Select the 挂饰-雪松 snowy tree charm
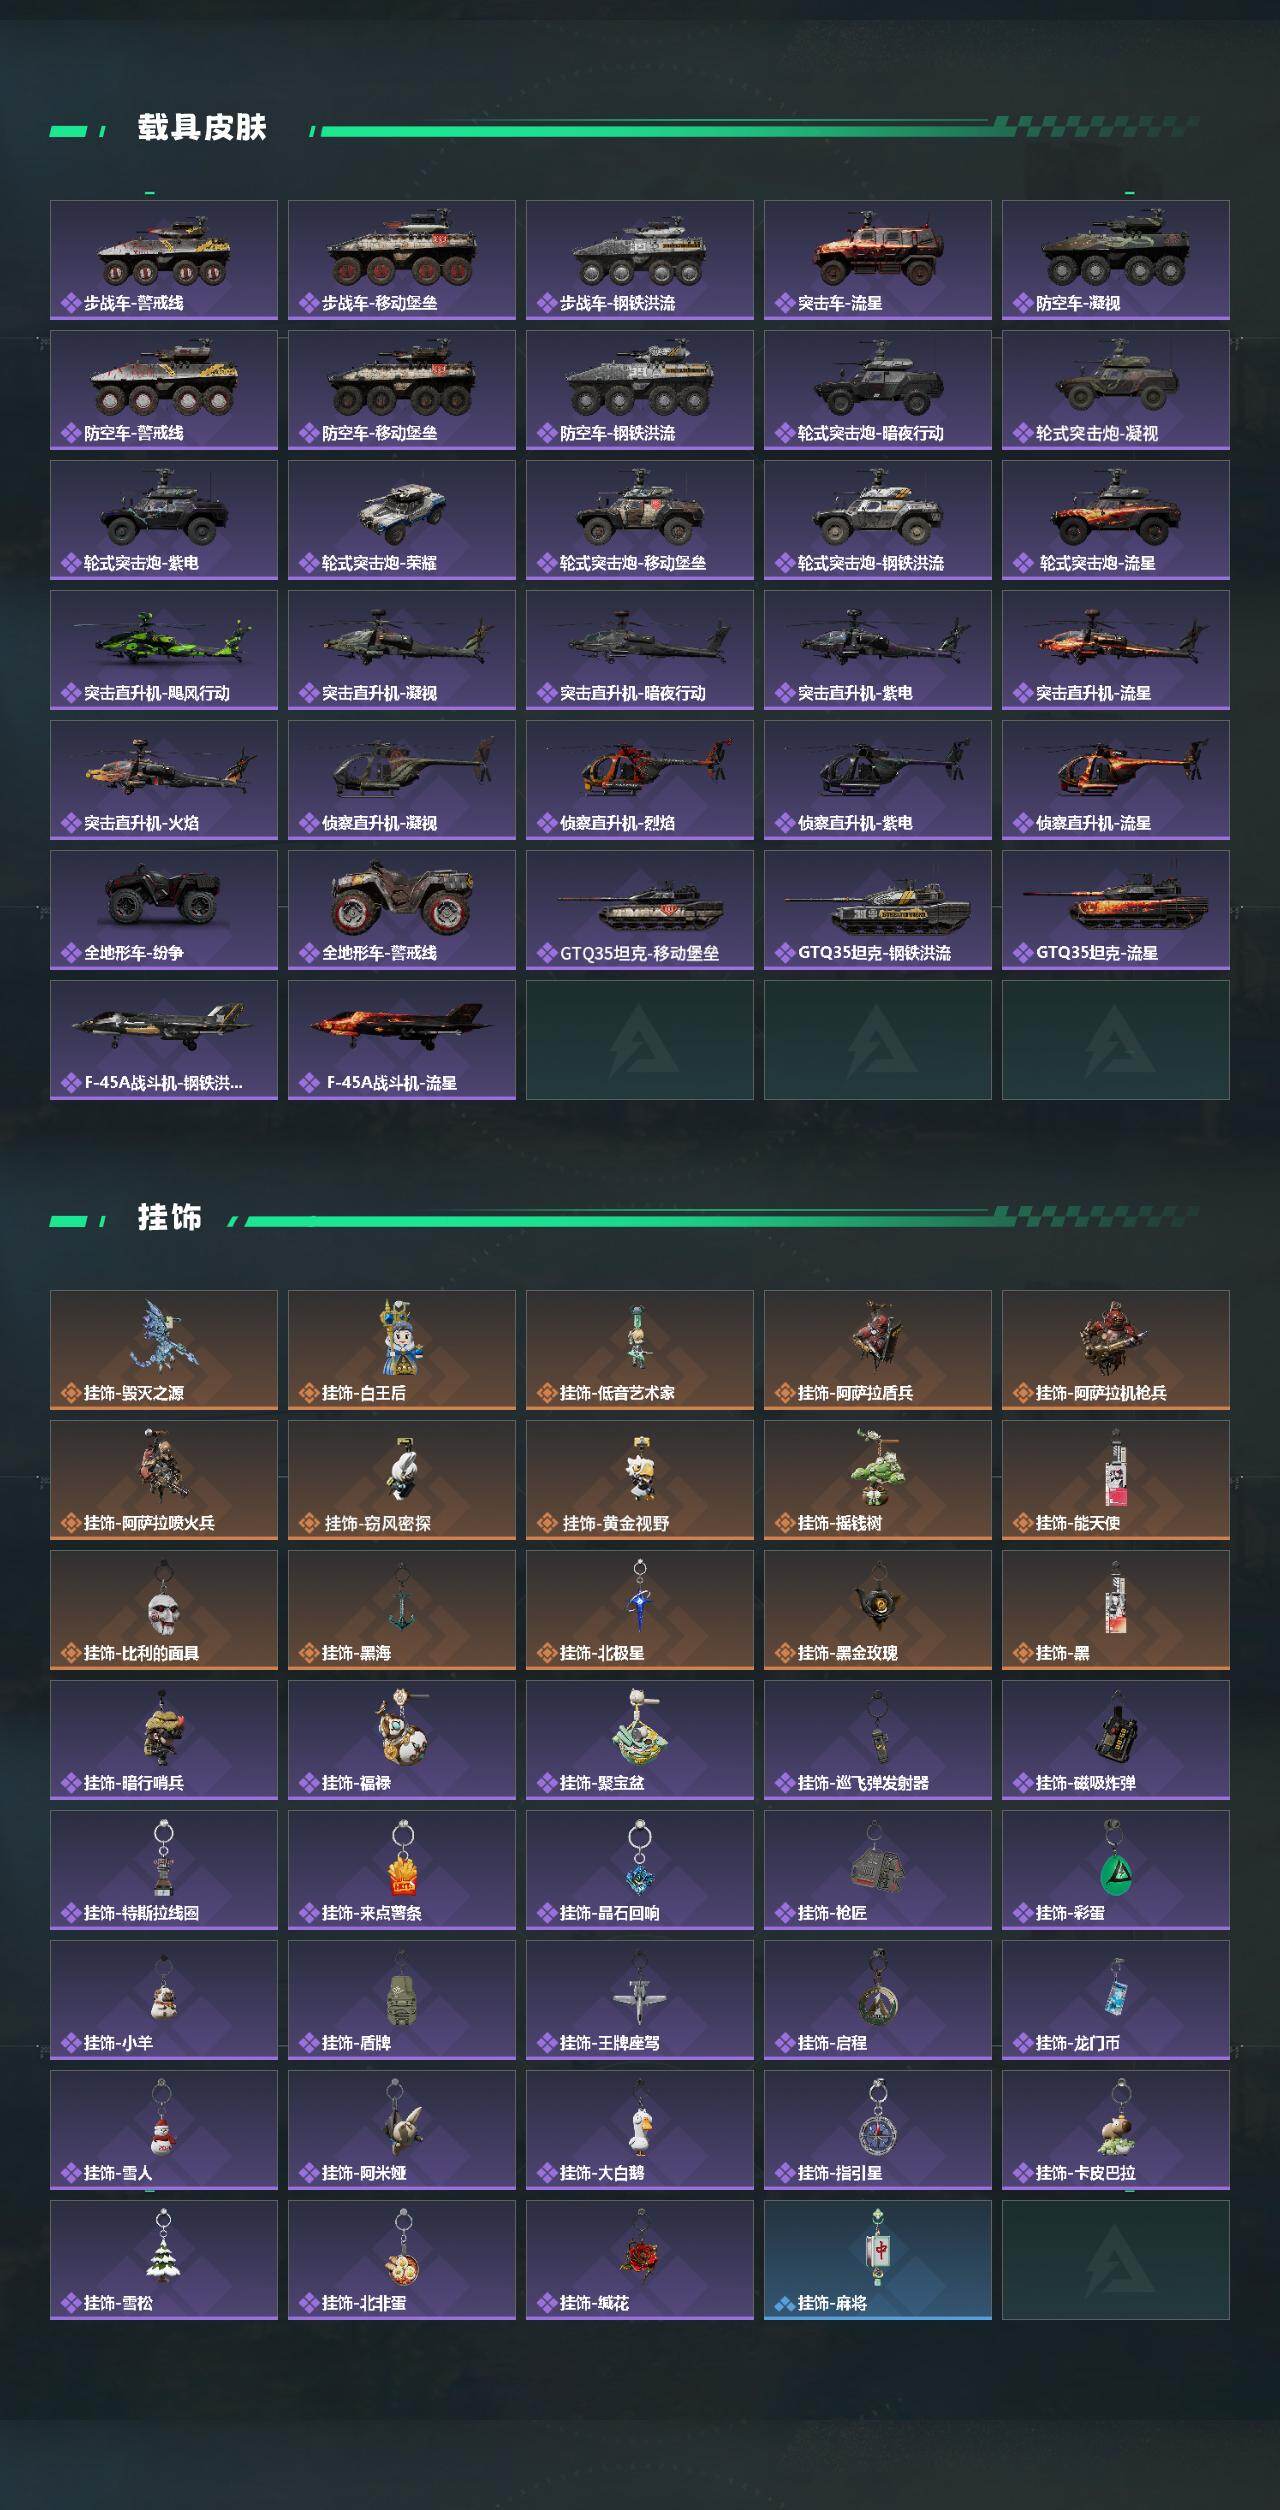The image size is (1280, 2510). coord(164,2247)
